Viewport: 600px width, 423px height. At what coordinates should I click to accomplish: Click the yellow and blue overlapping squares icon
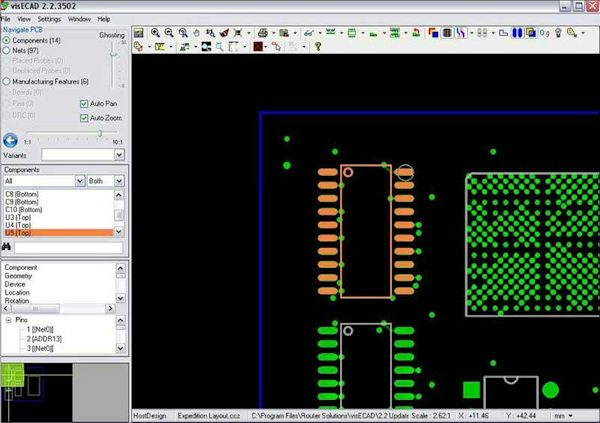531,33
